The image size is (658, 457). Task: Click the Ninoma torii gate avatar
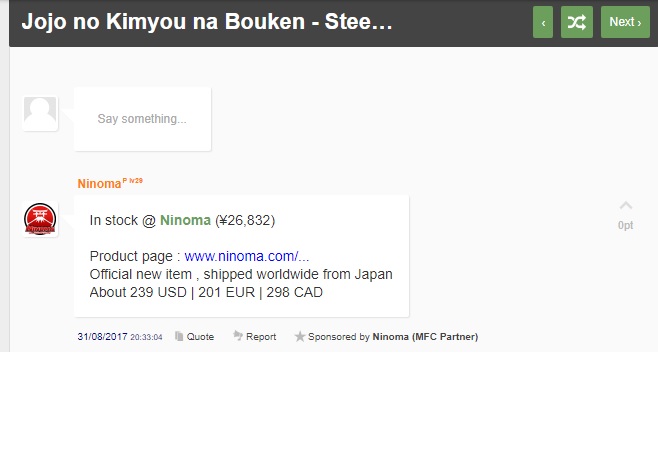[x=40, y=219]
